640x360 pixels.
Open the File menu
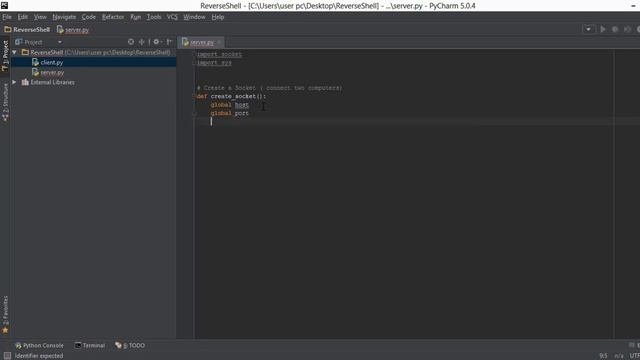coord(7,17)
